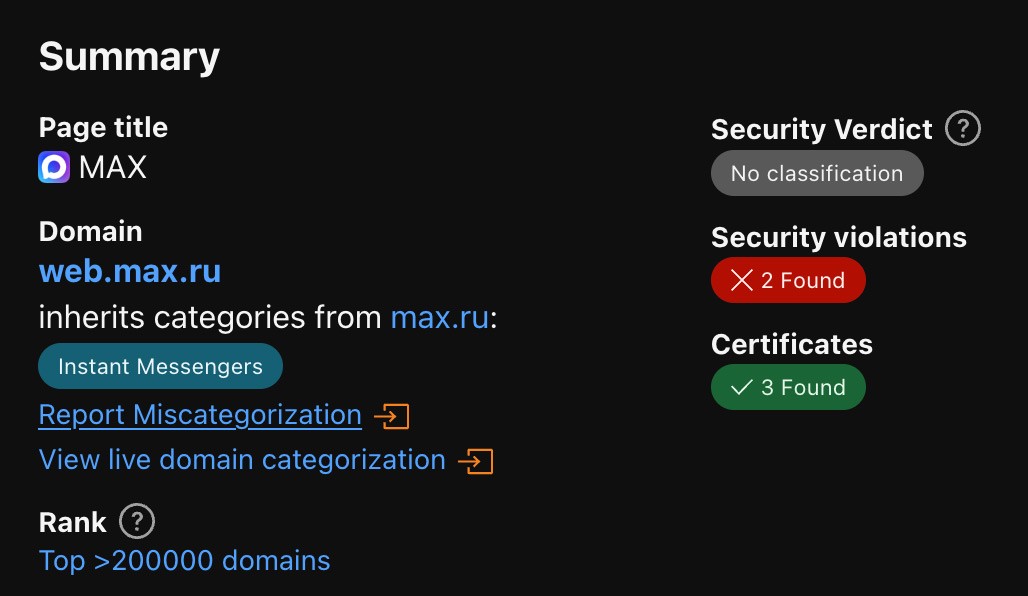Open the Security Verdict help icon
This screenshot has height=596, width=1028.
click(x=962, y=128)
